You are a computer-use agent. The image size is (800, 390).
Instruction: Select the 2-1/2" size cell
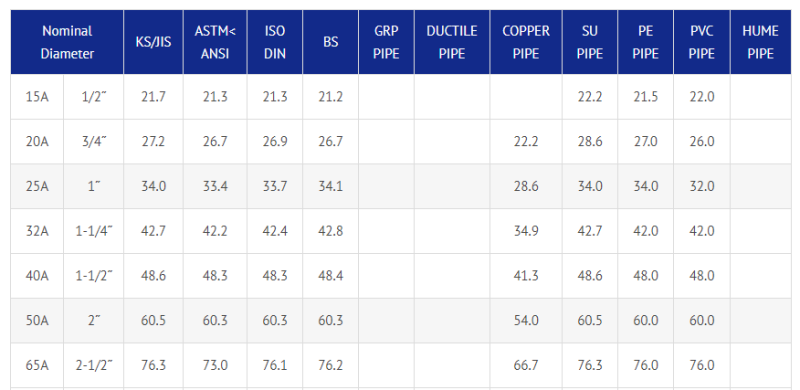point(94,365)
